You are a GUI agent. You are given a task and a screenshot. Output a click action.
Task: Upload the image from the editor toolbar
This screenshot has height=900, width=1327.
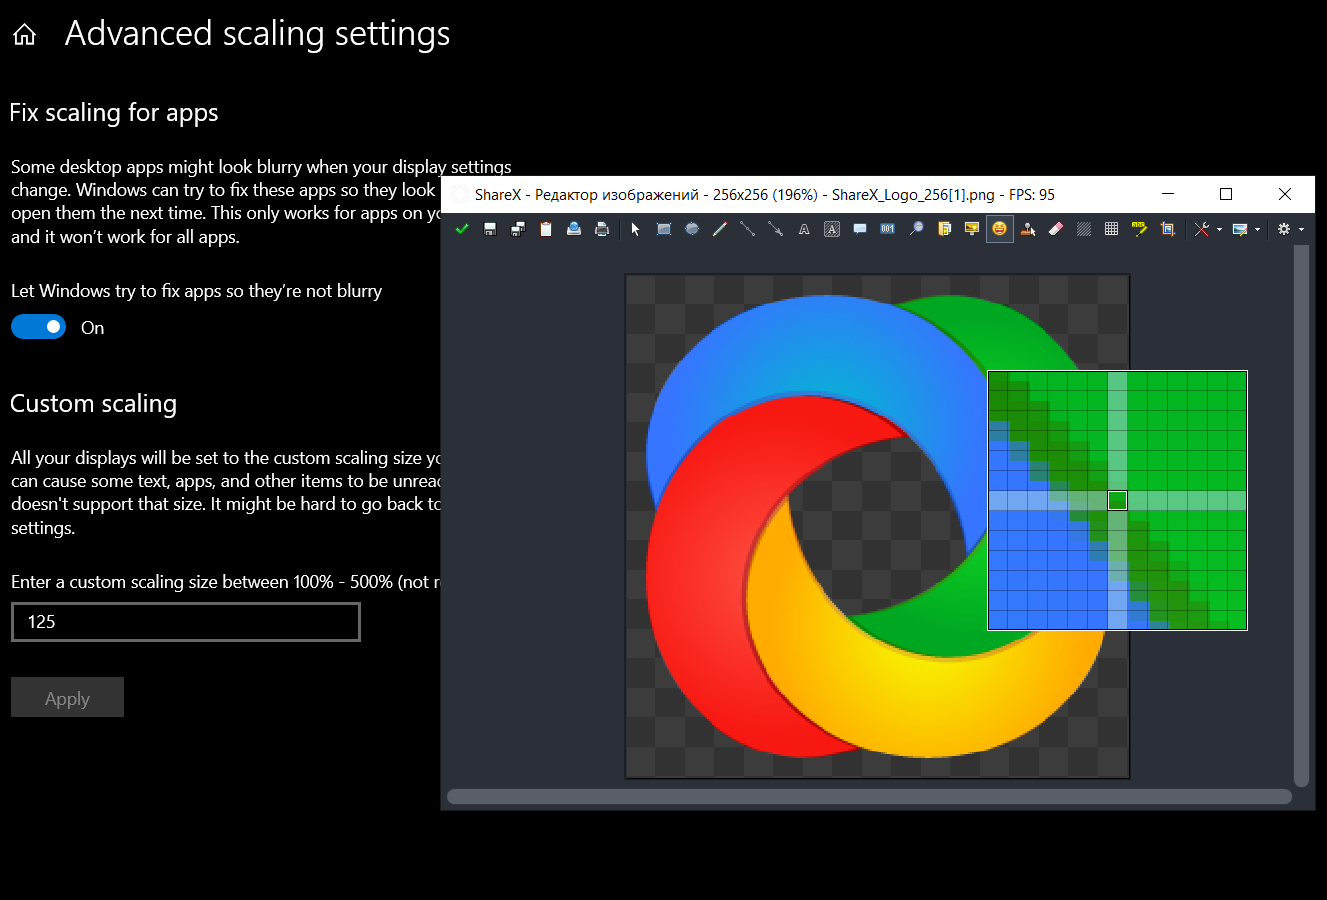pyautogui.click(x=573, y=229)
